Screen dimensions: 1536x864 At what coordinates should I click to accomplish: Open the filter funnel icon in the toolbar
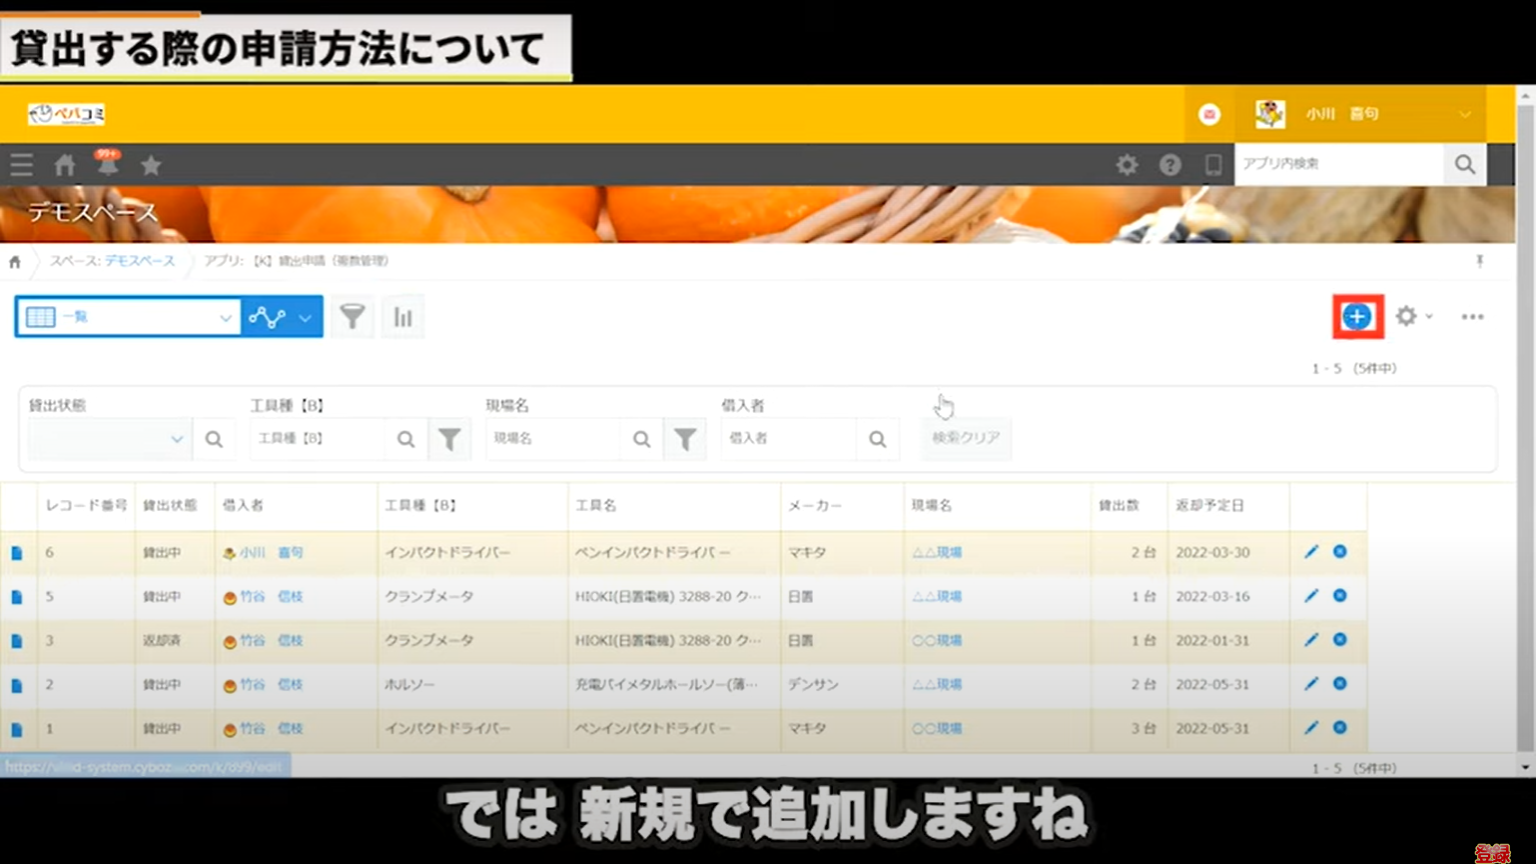(352, 316)
